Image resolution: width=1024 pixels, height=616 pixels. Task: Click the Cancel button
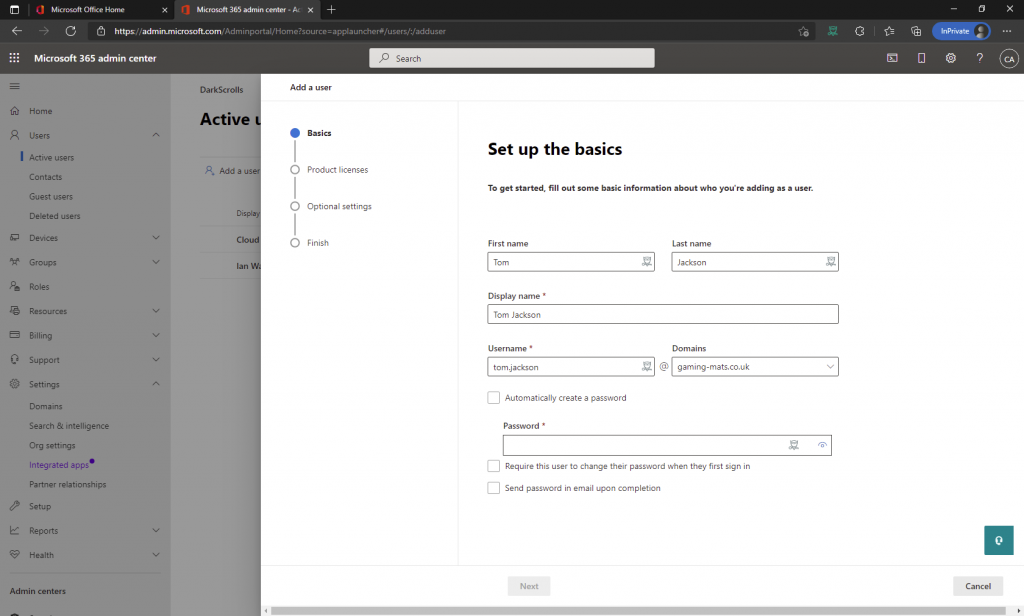978,586
